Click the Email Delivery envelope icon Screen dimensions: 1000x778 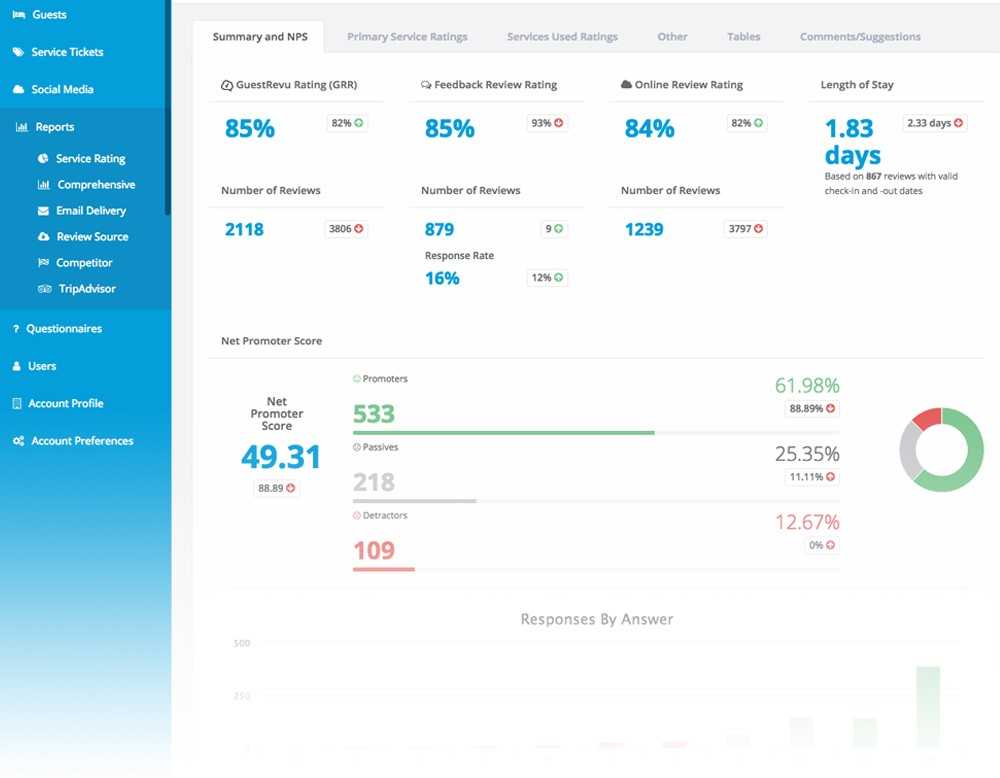pyautogui.click(x=43, y=211)
